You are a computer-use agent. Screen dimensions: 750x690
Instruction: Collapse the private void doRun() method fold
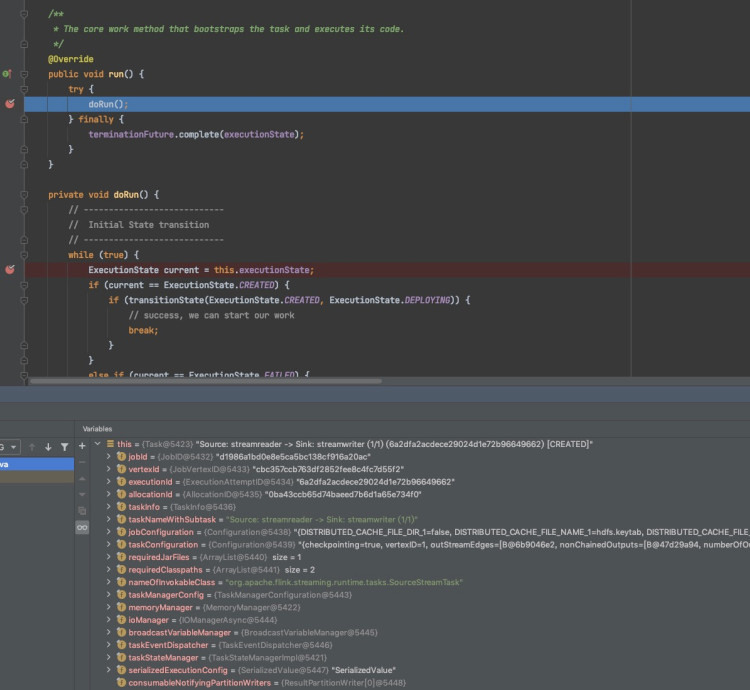pos(24,195)
